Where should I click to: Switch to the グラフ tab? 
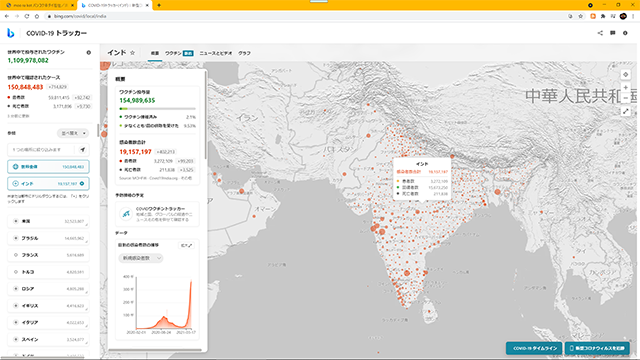tap(244, 53)
